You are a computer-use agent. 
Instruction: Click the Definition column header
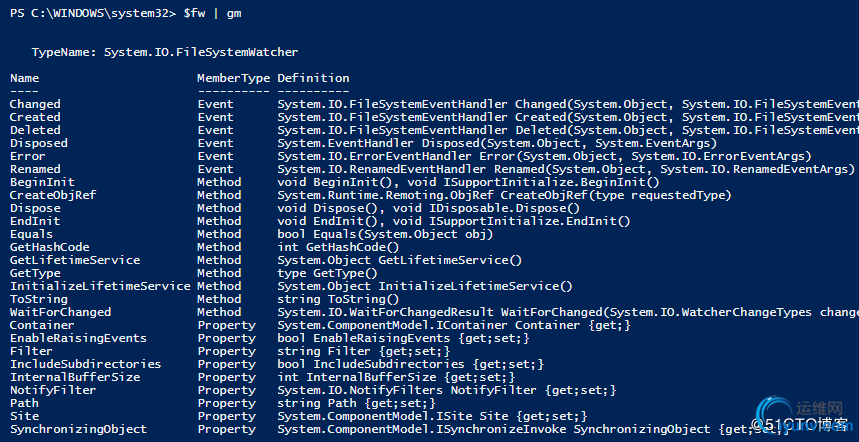click(313, 78)
